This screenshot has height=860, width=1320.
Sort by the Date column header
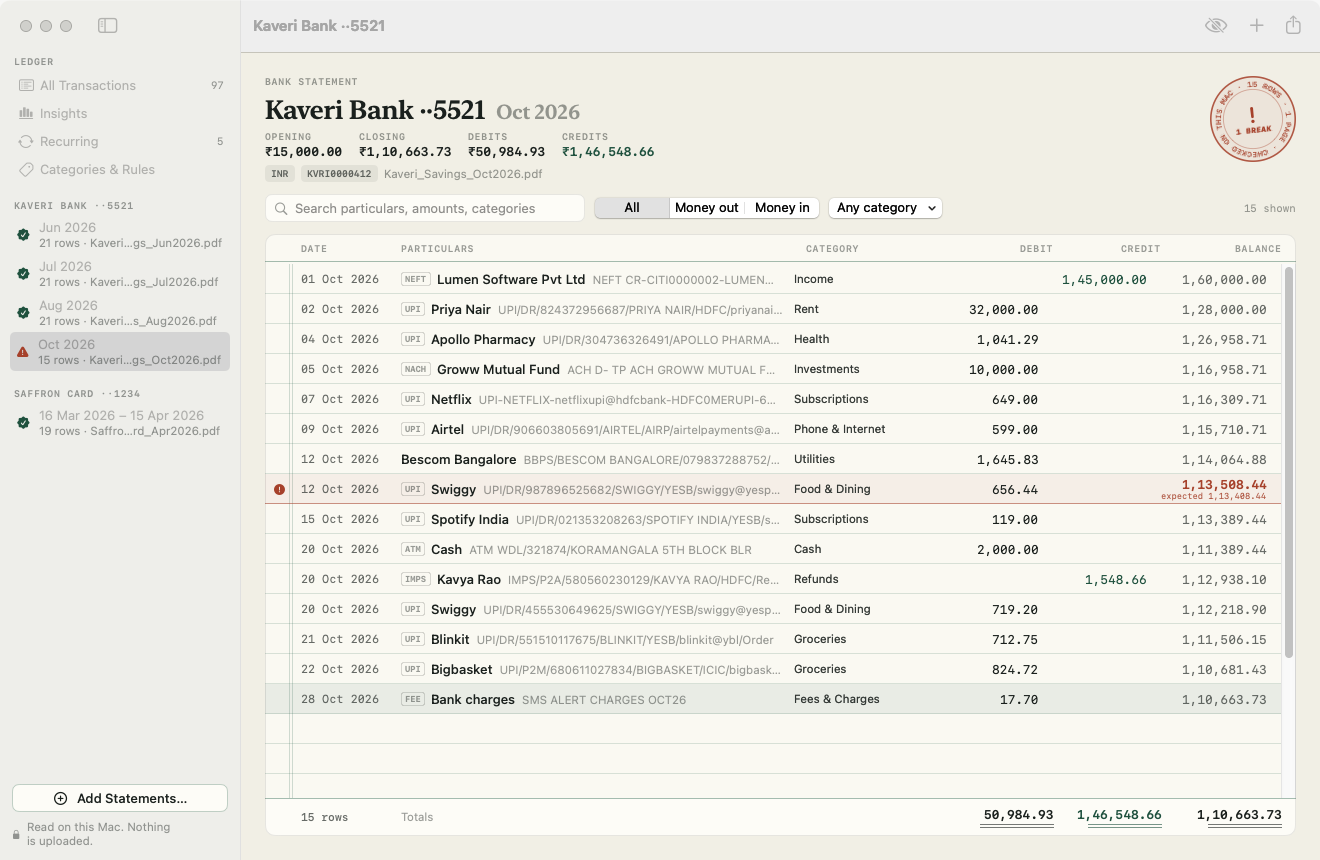314,248
